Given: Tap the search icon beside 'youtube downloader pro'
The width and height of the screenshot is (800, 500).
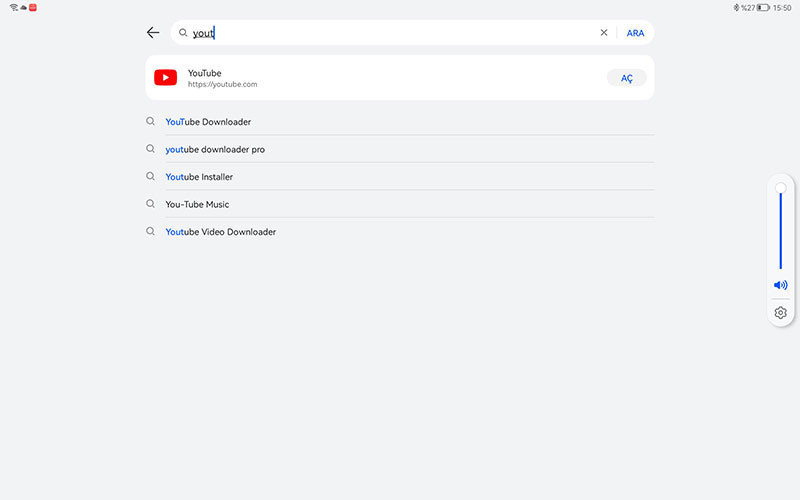Looking at the screenshot, I should click(150, 149).
